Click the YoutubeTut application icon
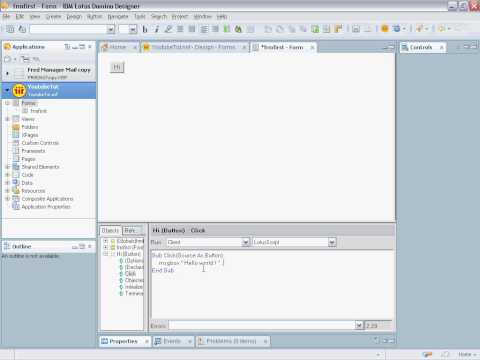480x360 pixels. click(x=19, y=90)
